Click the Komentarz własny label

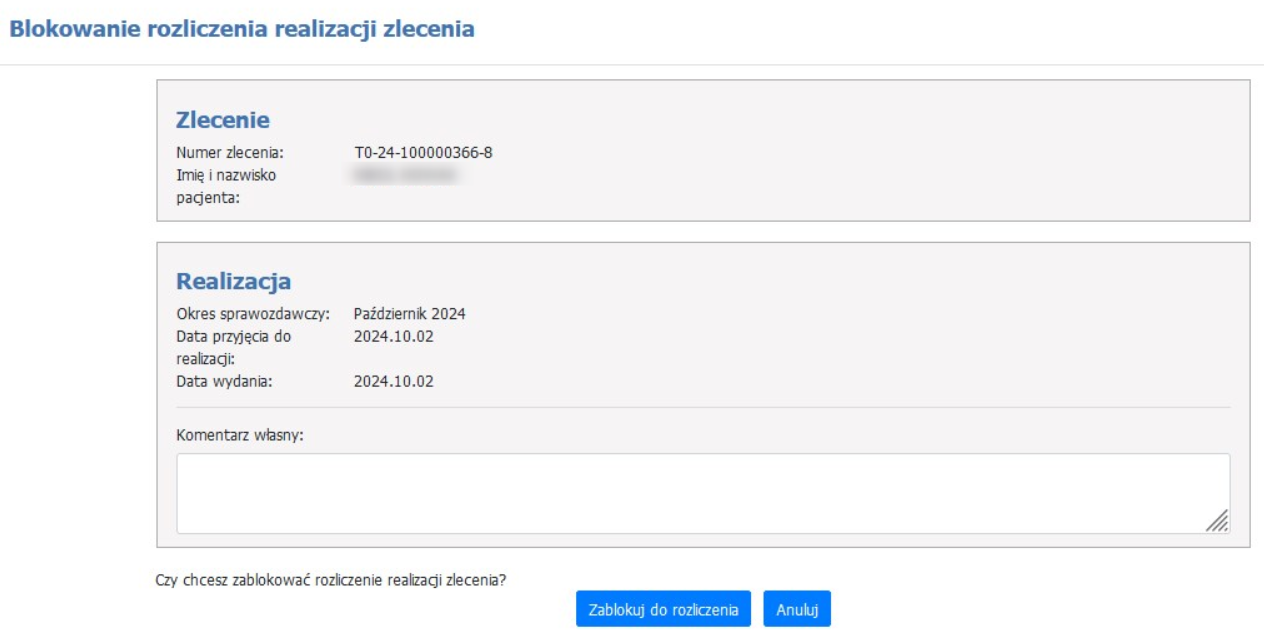click(240, 435)
